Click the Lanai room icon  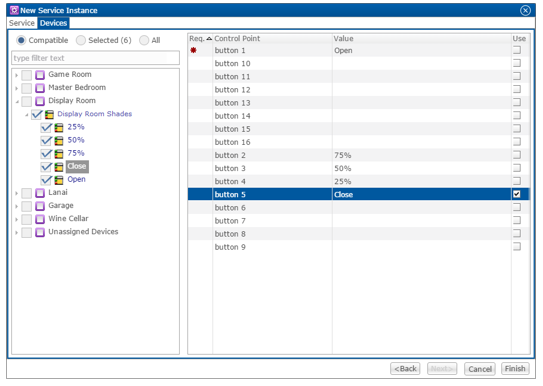tap(40, 193)
